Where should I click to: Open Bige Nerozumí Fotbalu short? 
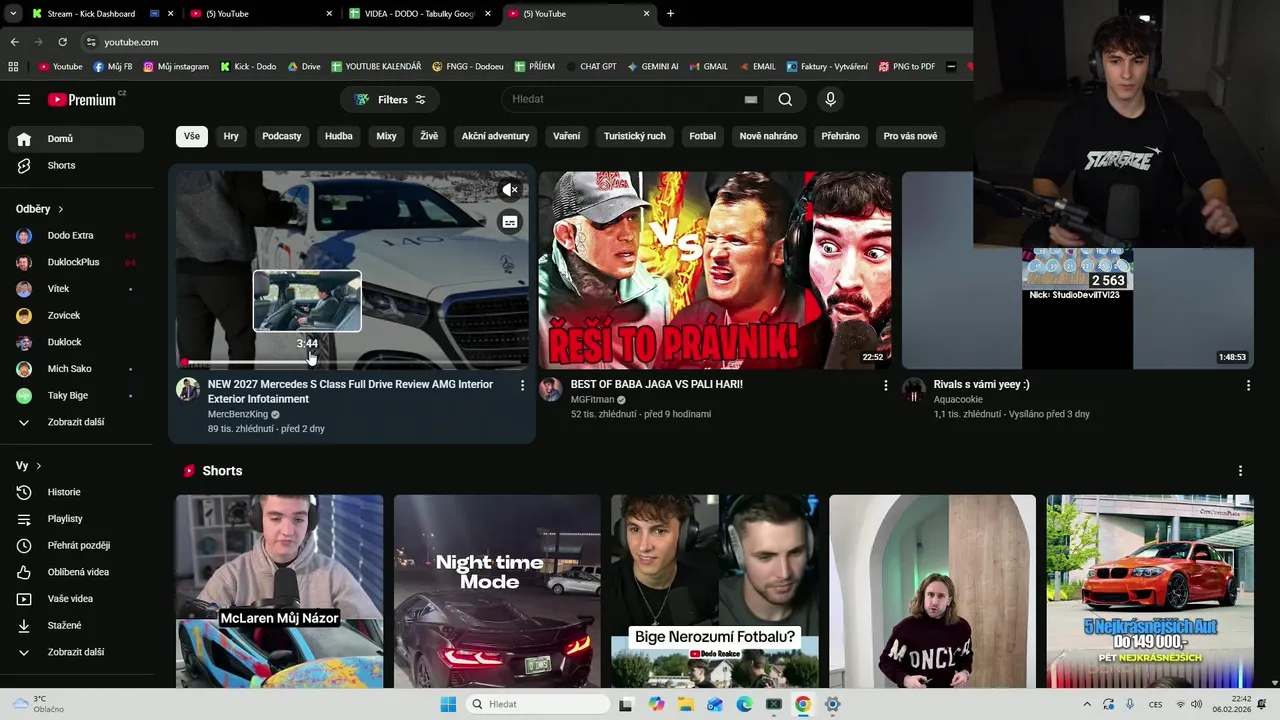coord(715,591)
